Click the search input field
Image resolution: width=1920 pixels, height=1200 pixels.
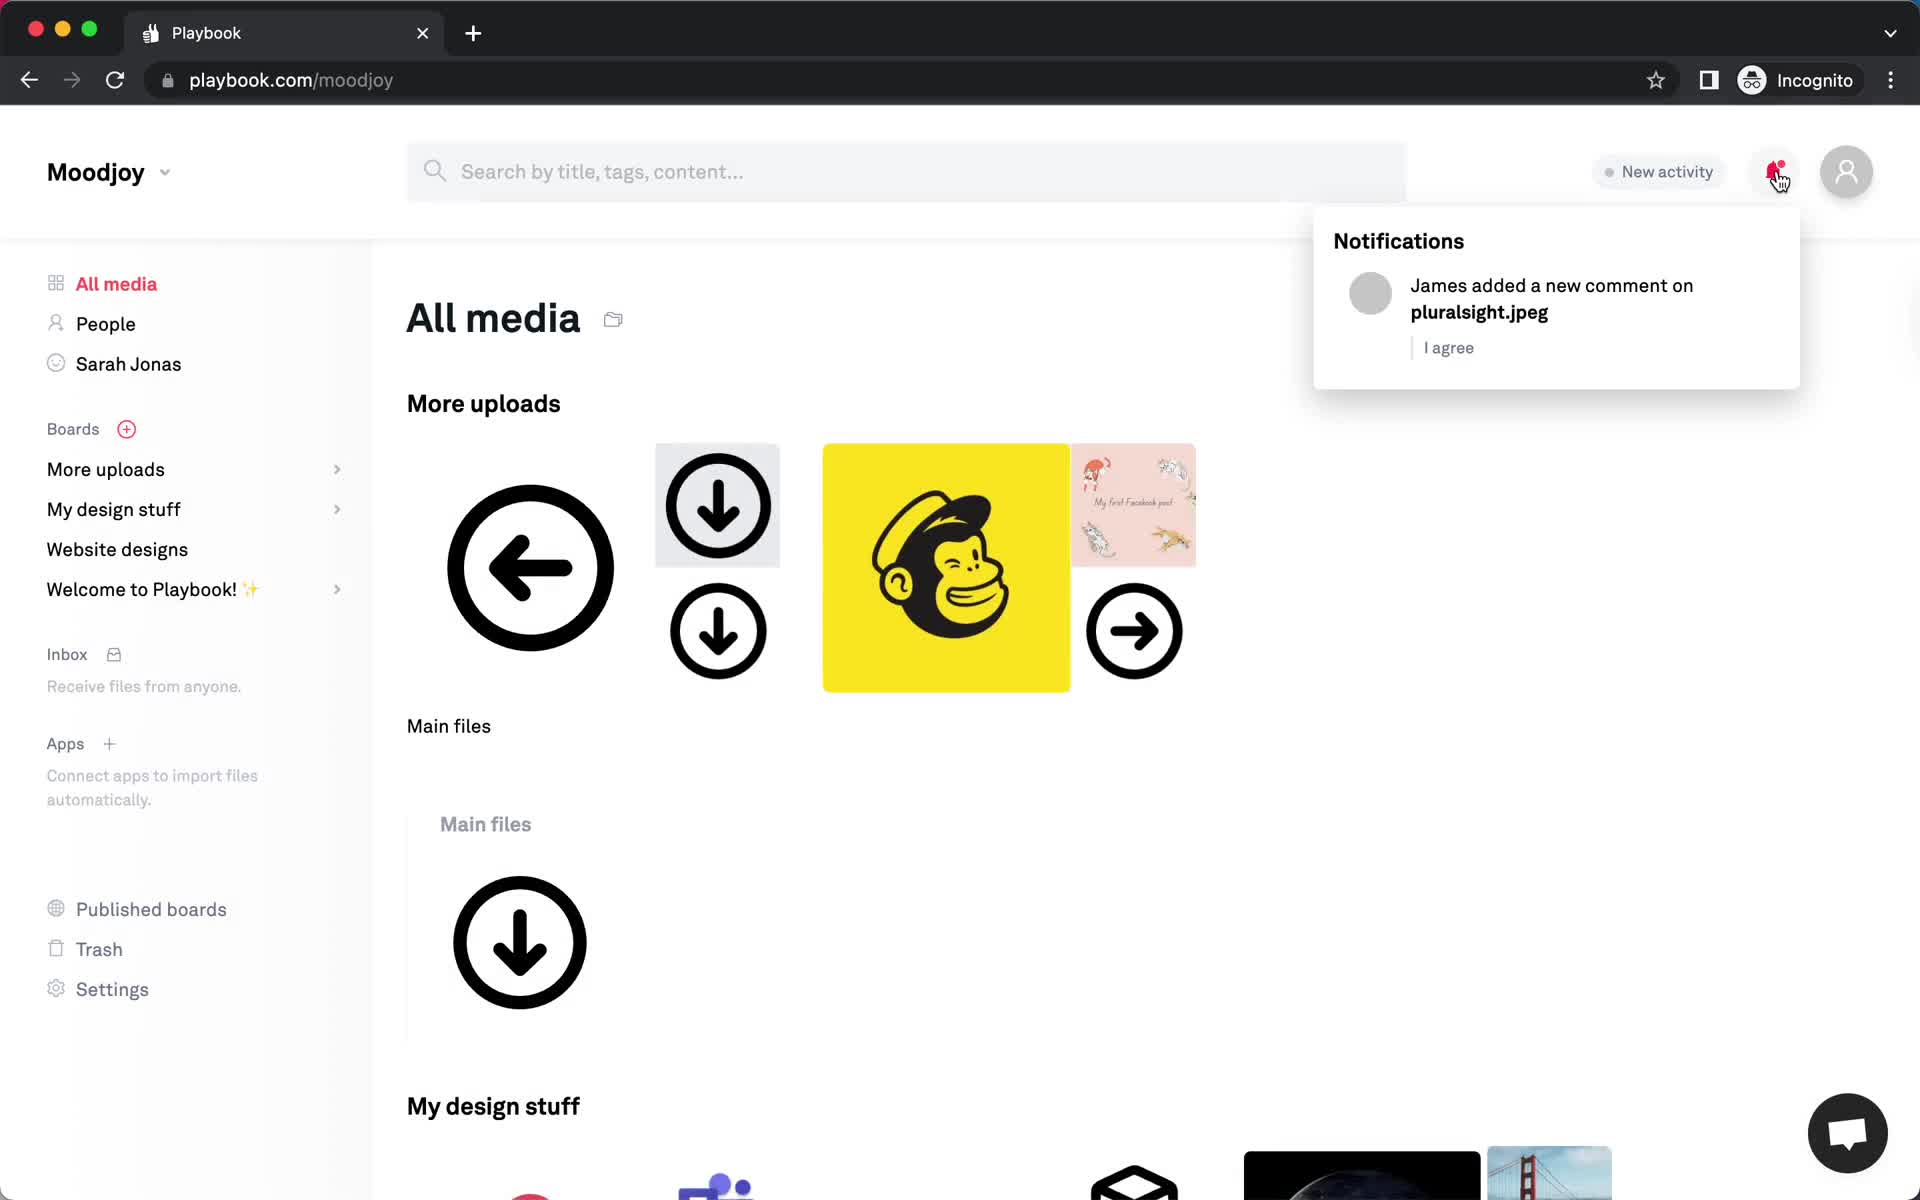(x=910, y=170)
